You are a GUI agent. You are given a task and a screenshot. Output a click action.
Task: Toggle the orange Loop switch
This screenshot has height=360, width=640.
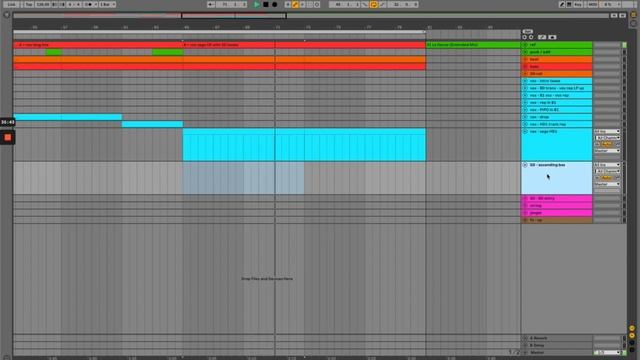tap(373, 4)
